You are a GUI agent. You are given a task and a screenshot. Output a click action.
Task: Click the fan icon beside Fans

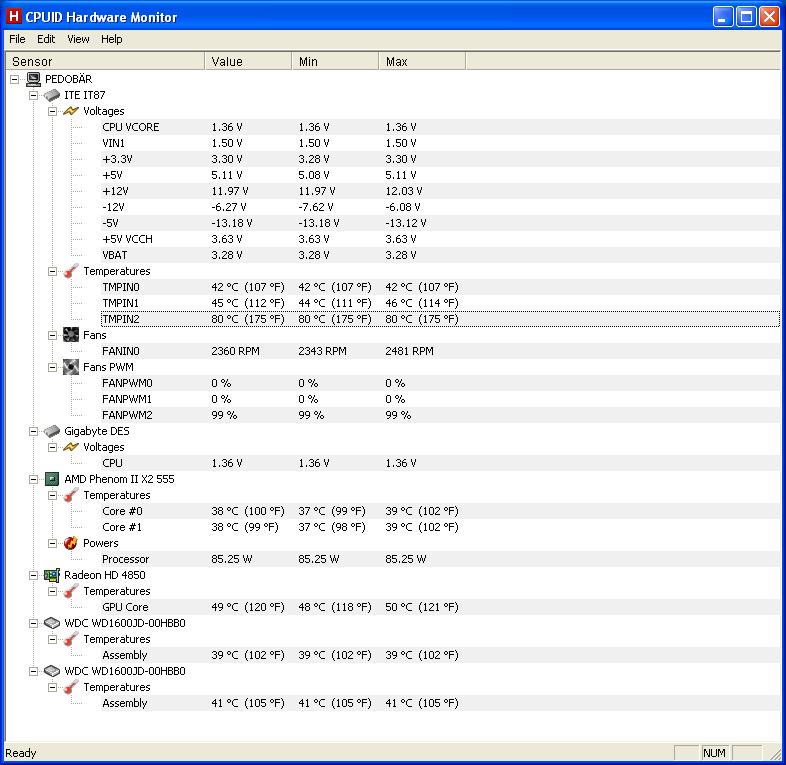coord(71,335)
